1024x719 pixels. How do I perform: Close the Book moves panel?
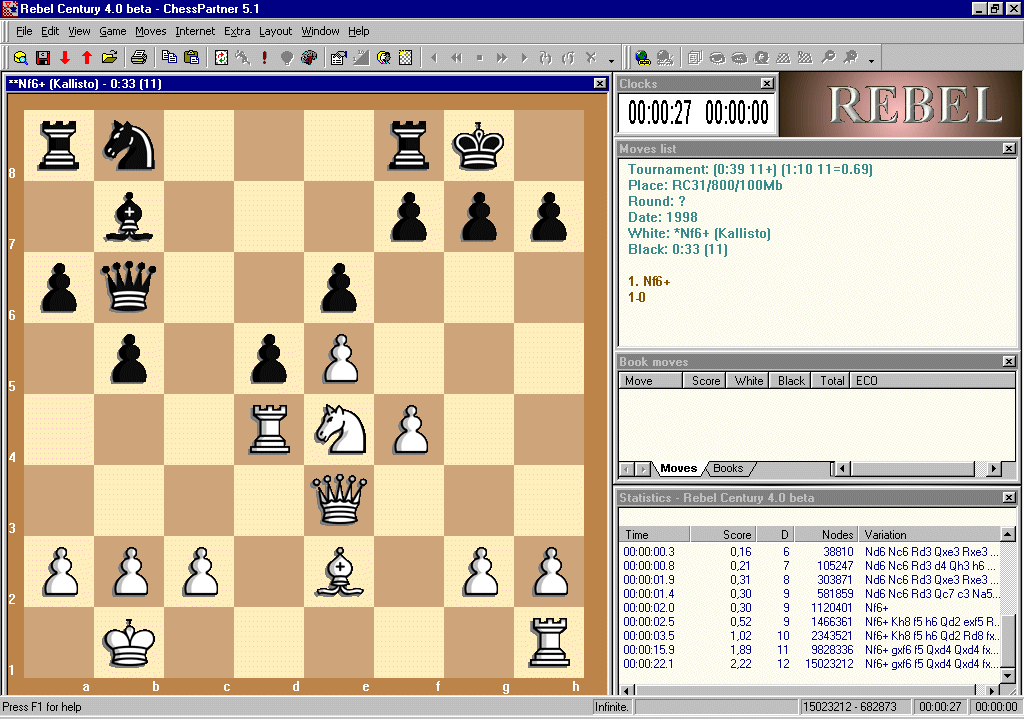pos(1009,361)
